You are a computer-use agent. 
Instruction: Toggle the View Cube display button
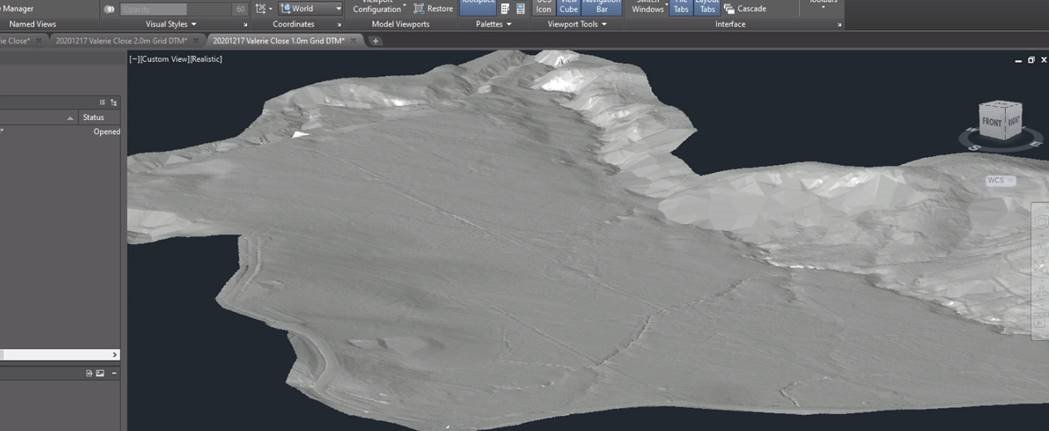[569, 7]
